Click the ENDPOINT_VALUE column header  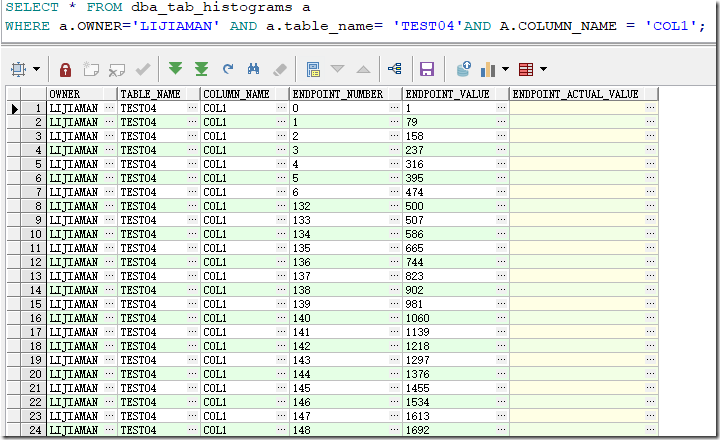point(456,94)
